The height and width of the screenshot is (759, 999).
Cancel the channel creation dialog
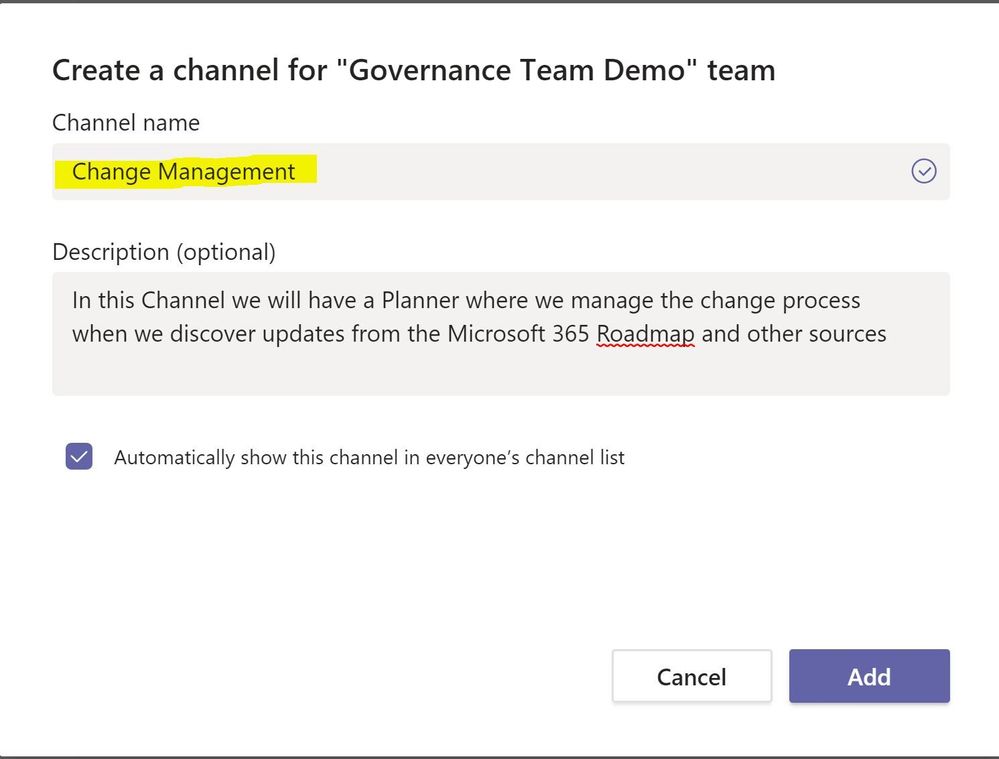pyautogui.click(x=691, y=677)
